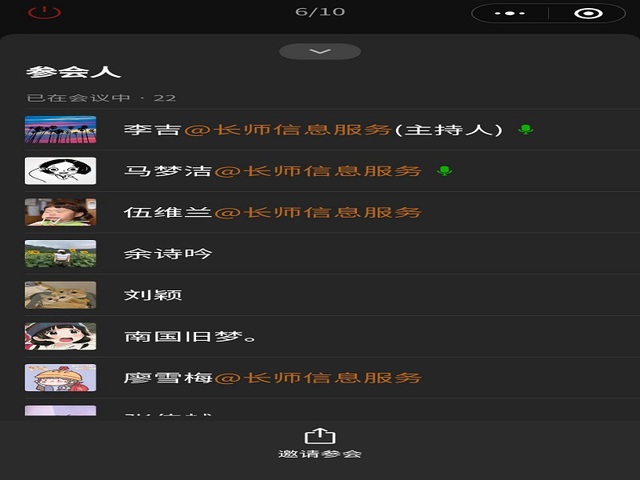
Task: Select 刘颖's cat avatar
Action: point(60,295)
